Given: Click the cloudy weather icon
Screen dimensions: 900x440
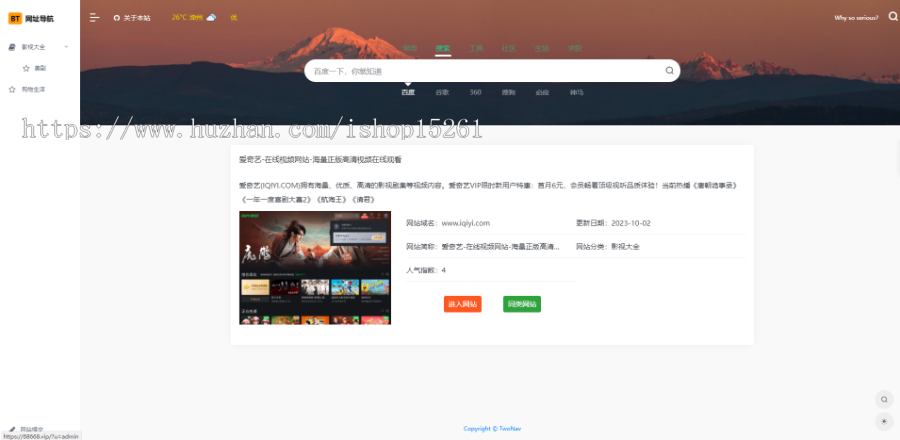Looking at the screenshot, I should [x=212, y=17].
